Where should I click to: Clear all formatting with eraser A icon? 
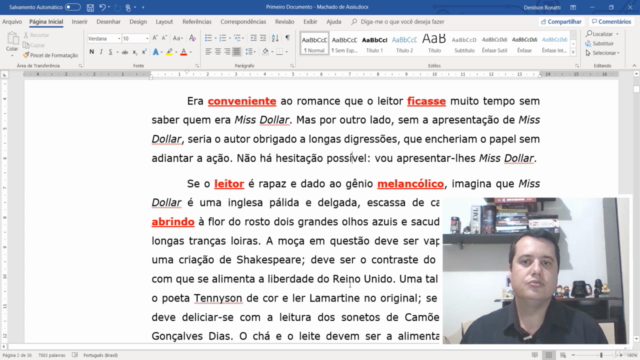tap(192, 38)
